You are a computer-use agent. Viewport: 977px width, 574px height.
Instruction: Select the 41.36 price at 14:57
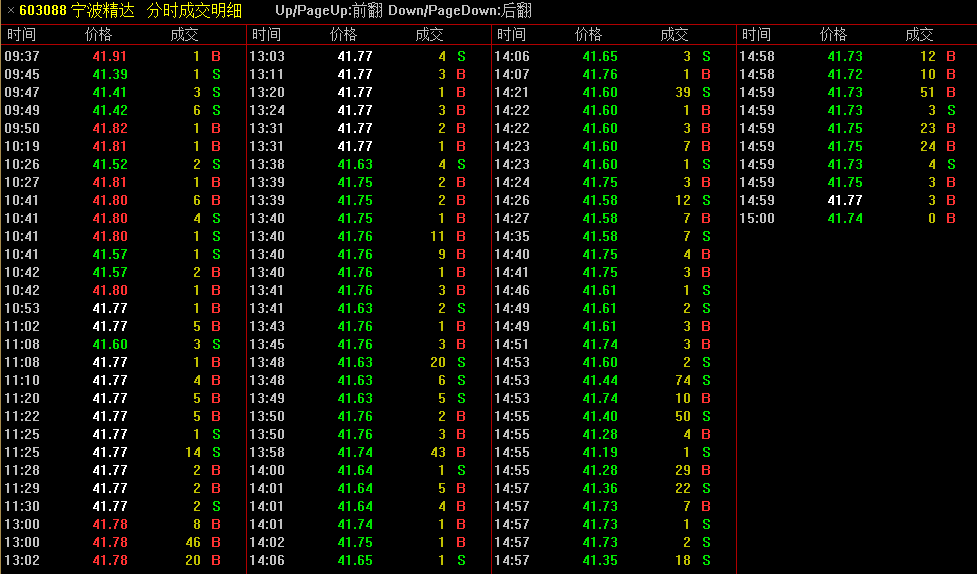click(x=600, y=489)
